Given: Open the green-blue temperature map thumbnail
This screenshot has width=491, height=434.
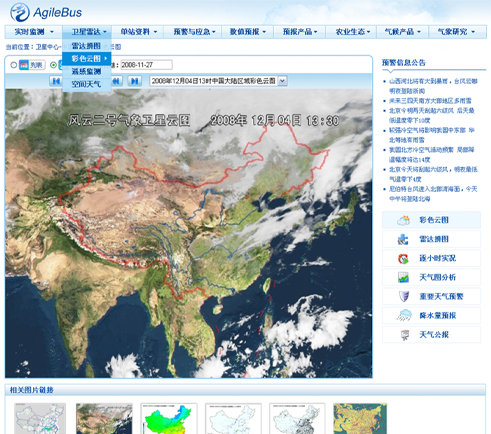Looking at the screenshot, I should pos(169,418).
